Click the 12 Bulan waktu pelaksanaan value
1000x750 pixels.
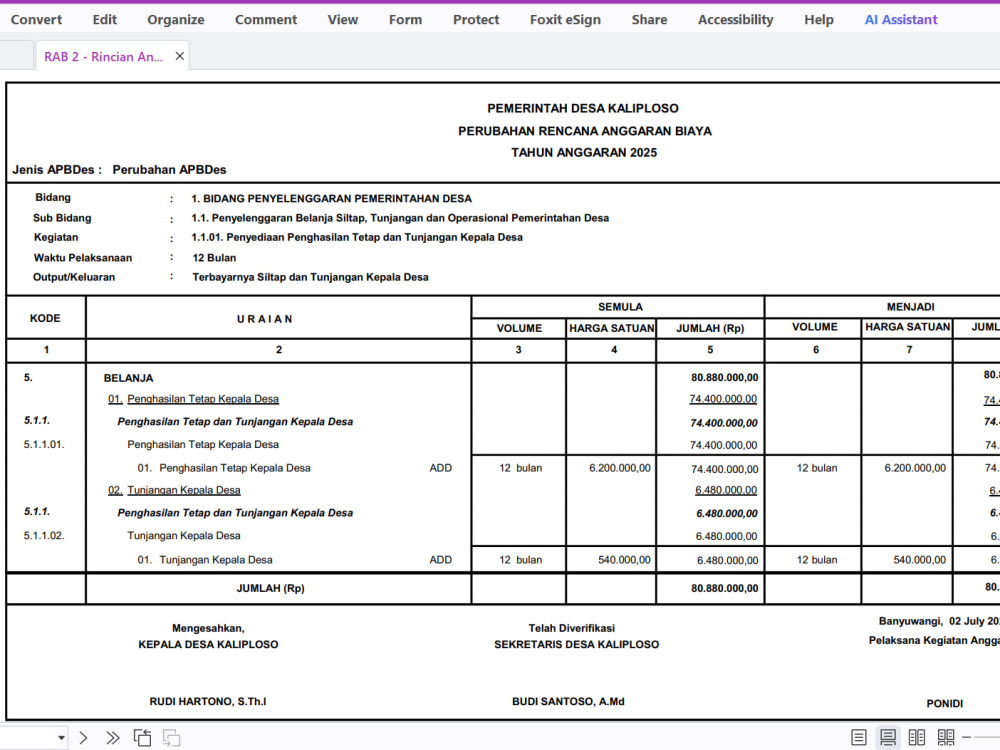214,258
